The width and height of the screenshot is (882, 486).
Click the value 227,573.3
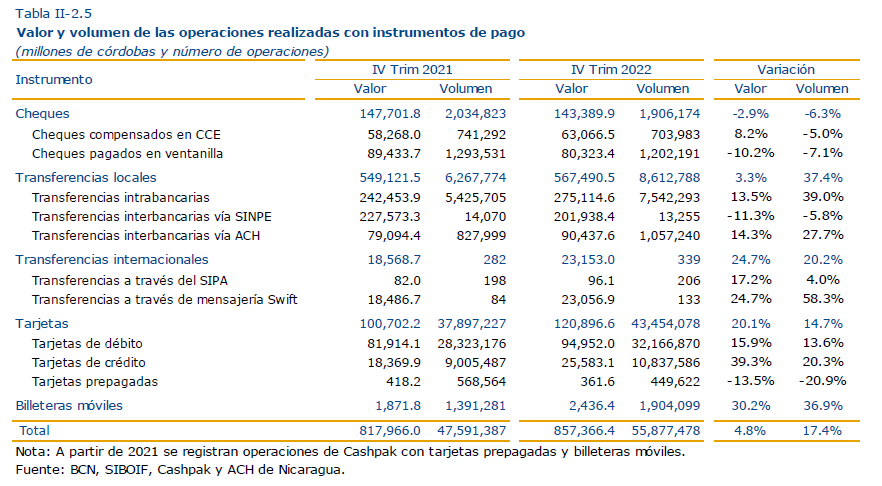pyautogui.click(x=390, y=217)
